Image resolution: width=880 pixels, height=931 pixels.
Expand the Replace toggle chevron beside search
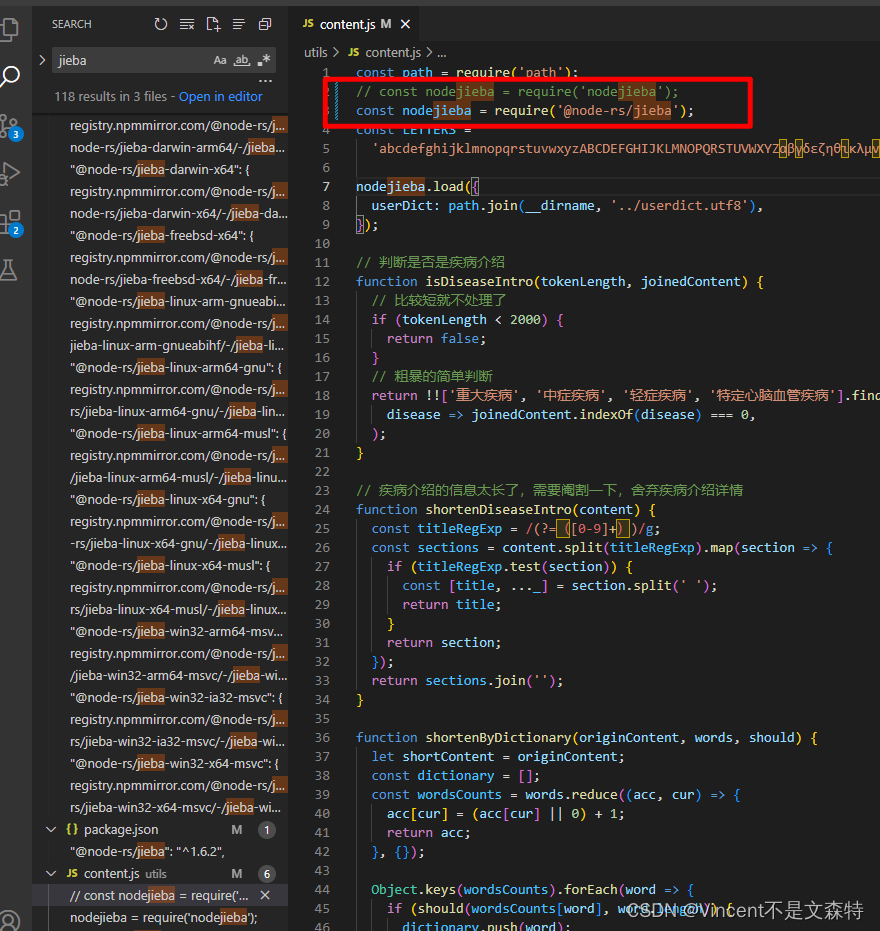[42, 61]
